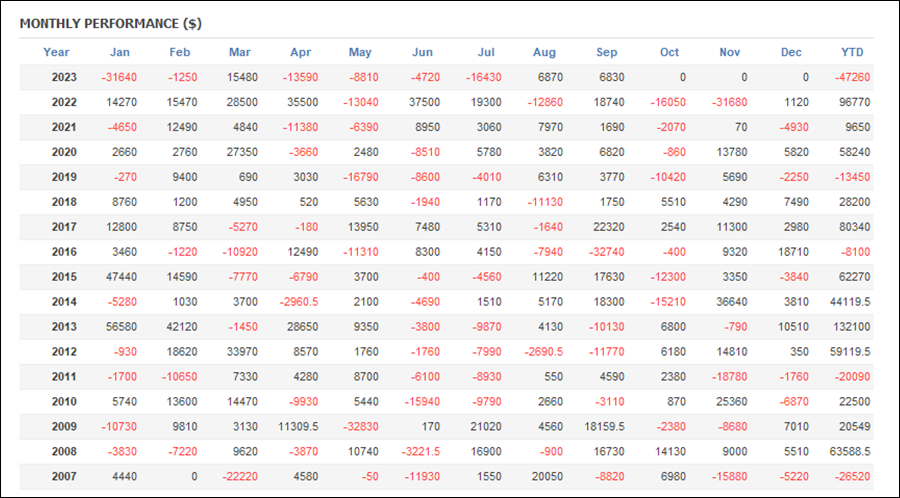
Task: Click the 2013 YTD value 132100
Action: [x=852, y=327]
